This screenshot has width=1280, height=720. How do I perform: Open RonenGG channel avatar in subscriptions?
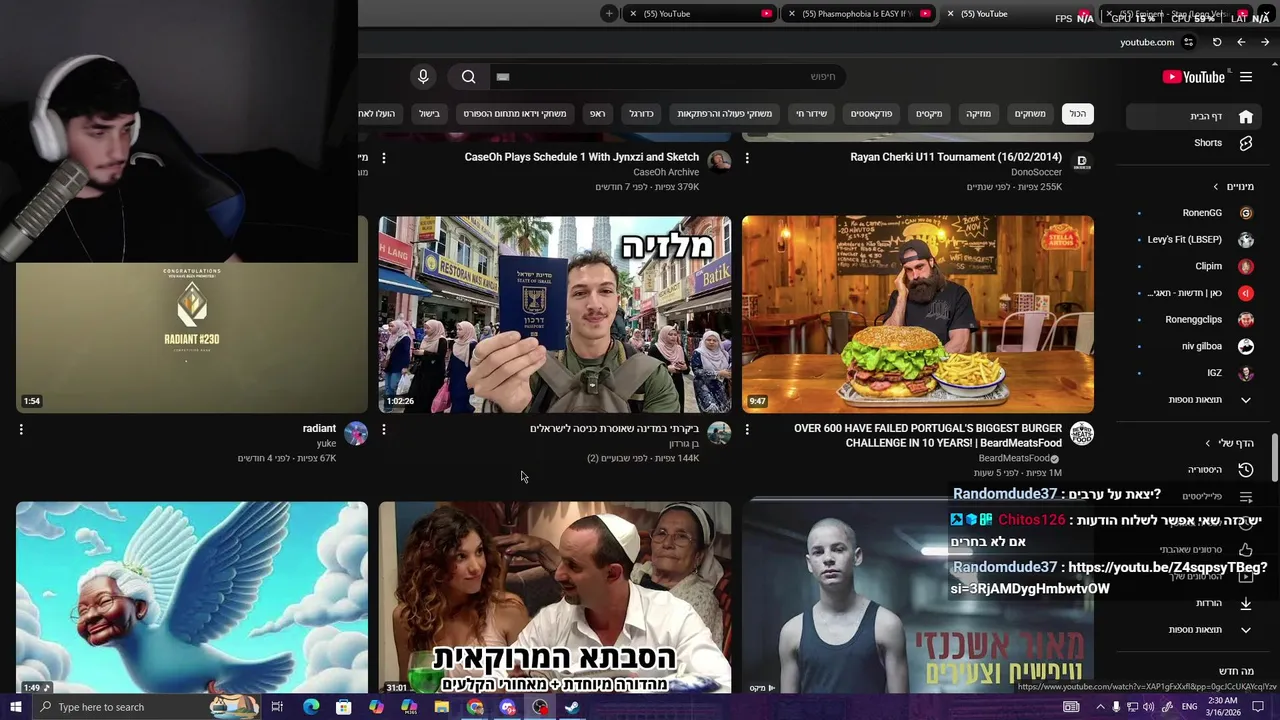click(x=1246, y=213)
